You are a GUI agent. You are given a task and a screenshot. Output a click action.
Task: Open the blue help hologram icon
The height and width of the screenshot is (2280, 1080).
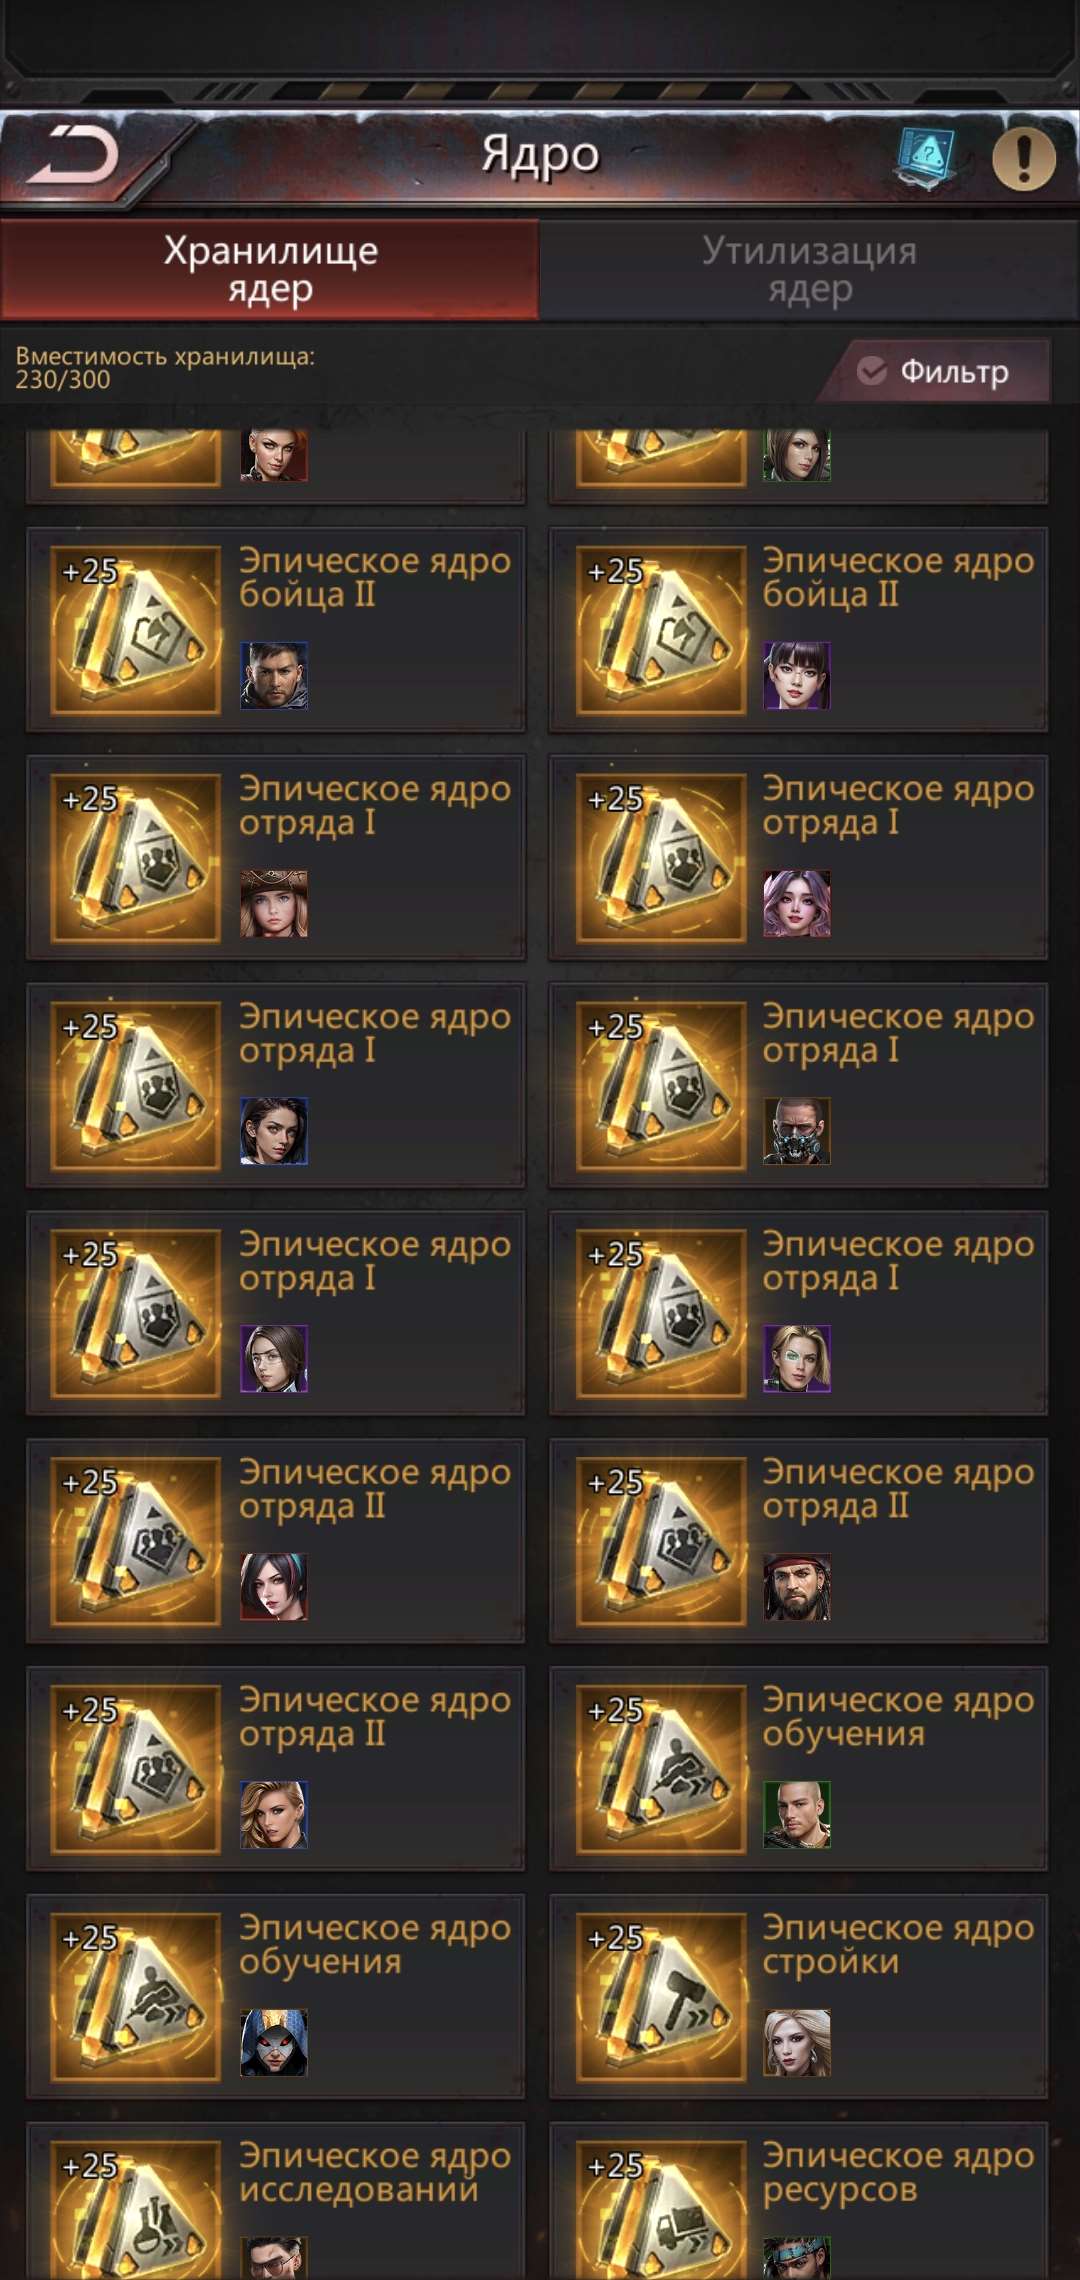click(x=925, y=156)
